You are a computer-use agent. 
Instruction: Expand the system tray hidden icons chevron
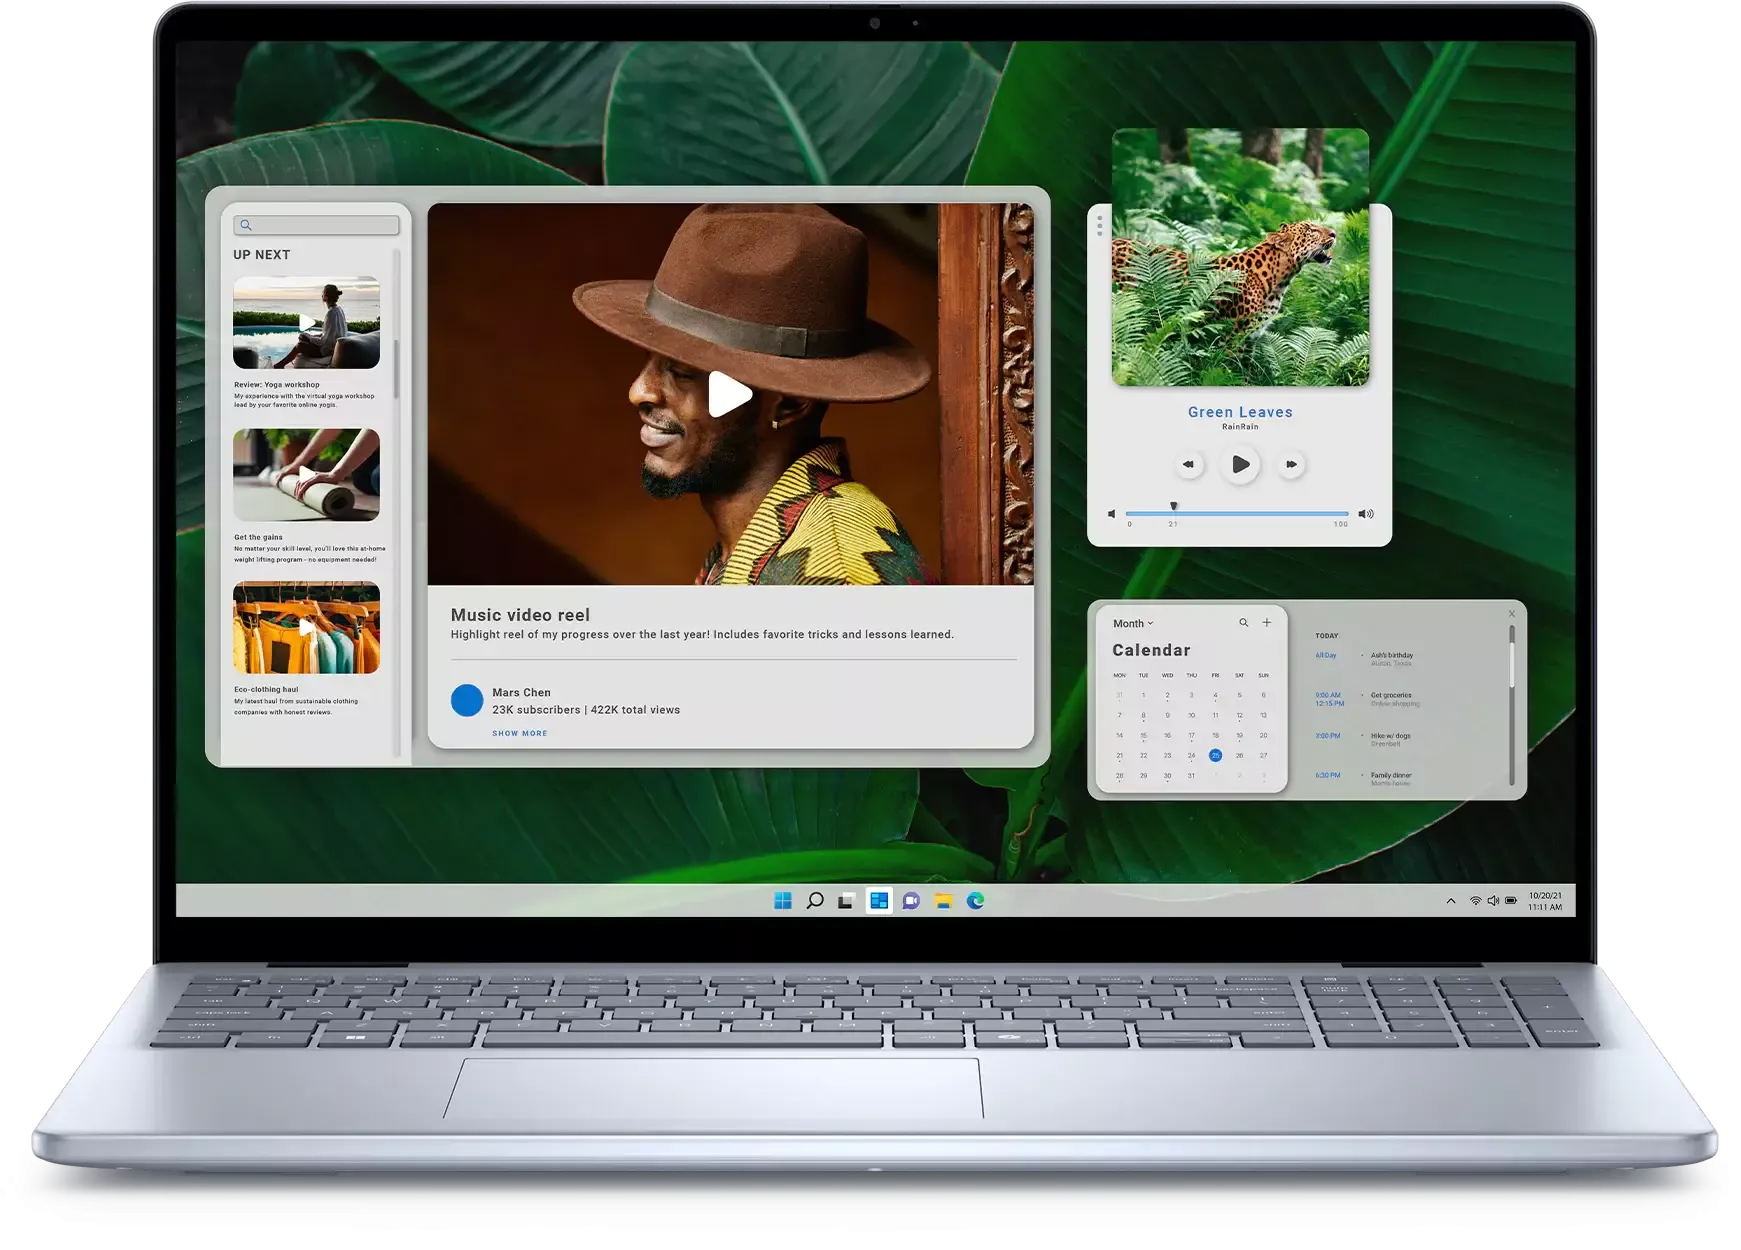click(x=1451, y=901)
